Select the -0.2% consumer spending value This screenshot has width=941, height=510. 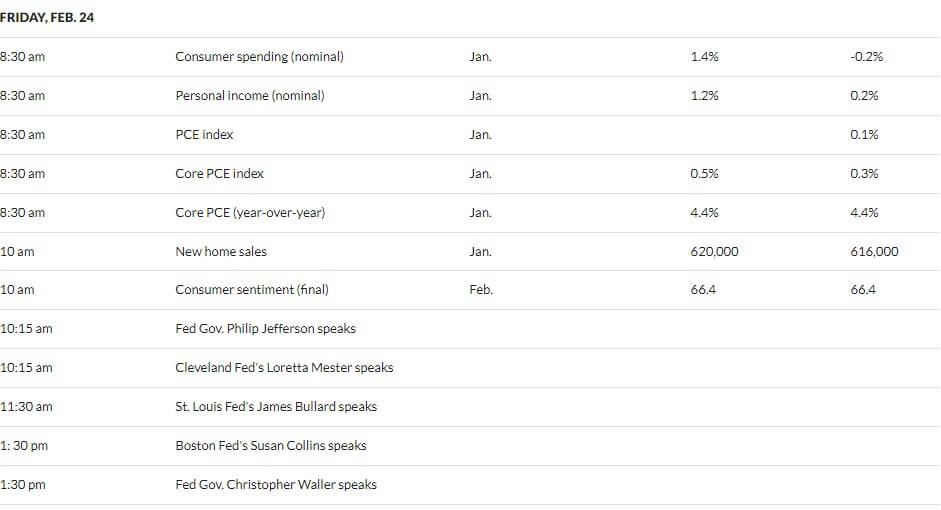pyautogui.click(x=867, y=56)
